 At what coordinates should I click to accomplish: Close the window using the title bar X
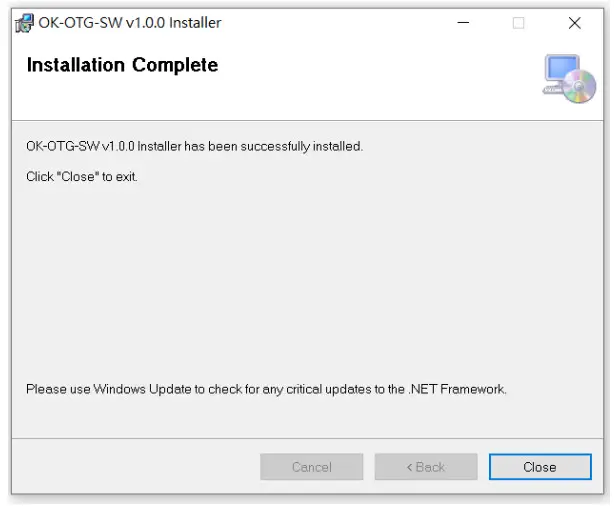574,23
